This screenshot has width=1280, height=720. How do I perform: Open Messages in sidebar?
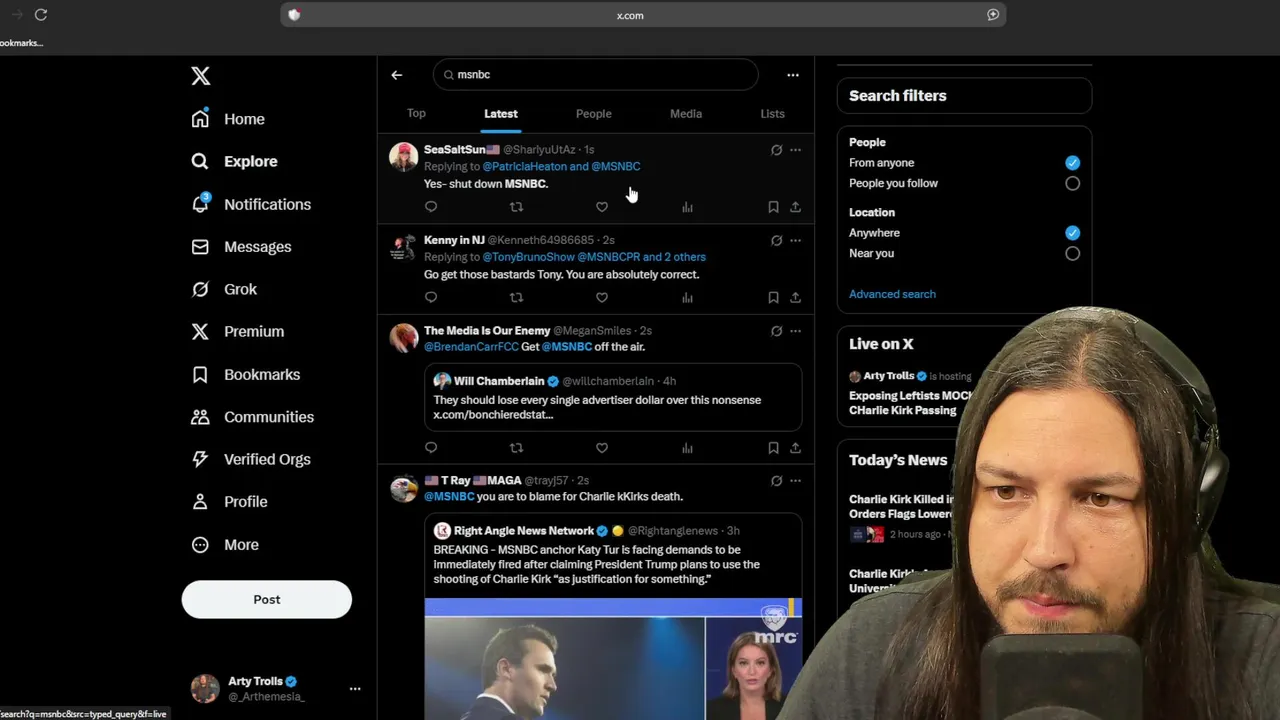point(241,247)
